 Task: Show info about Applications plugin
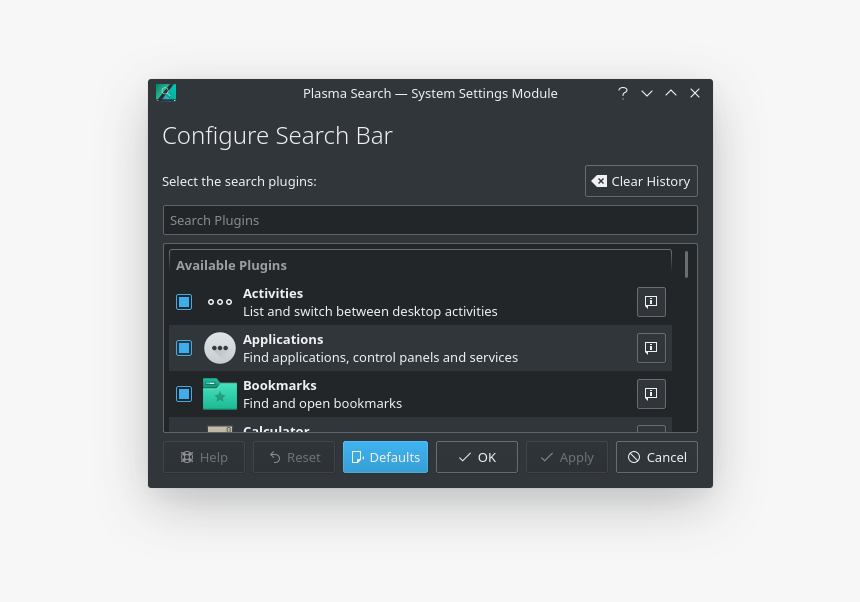pos(651,348)
